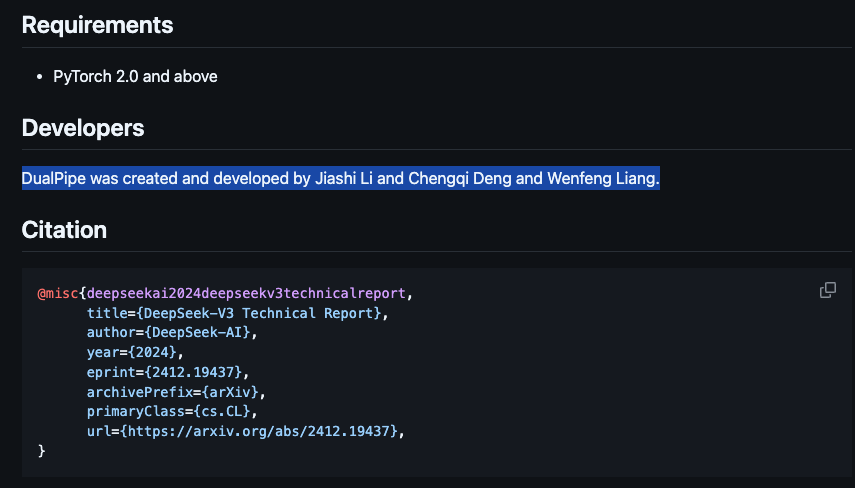
Task: Click the closing brace of the citation
Action: pyautogui.click(x=41, y=450)
